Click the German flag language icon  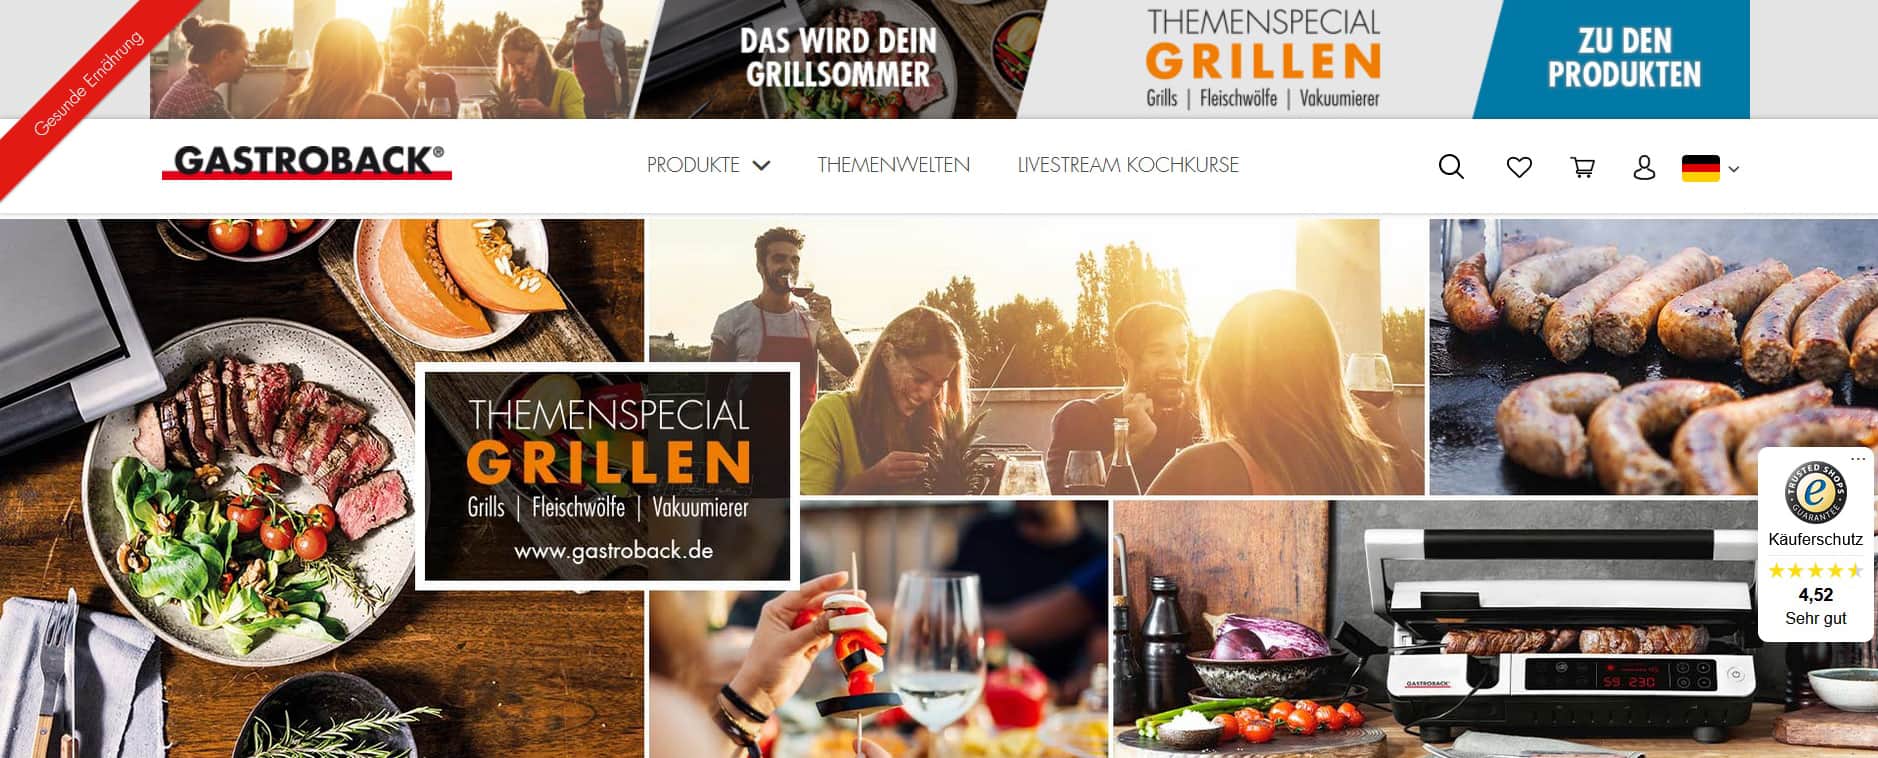[x=1700, y=168]
